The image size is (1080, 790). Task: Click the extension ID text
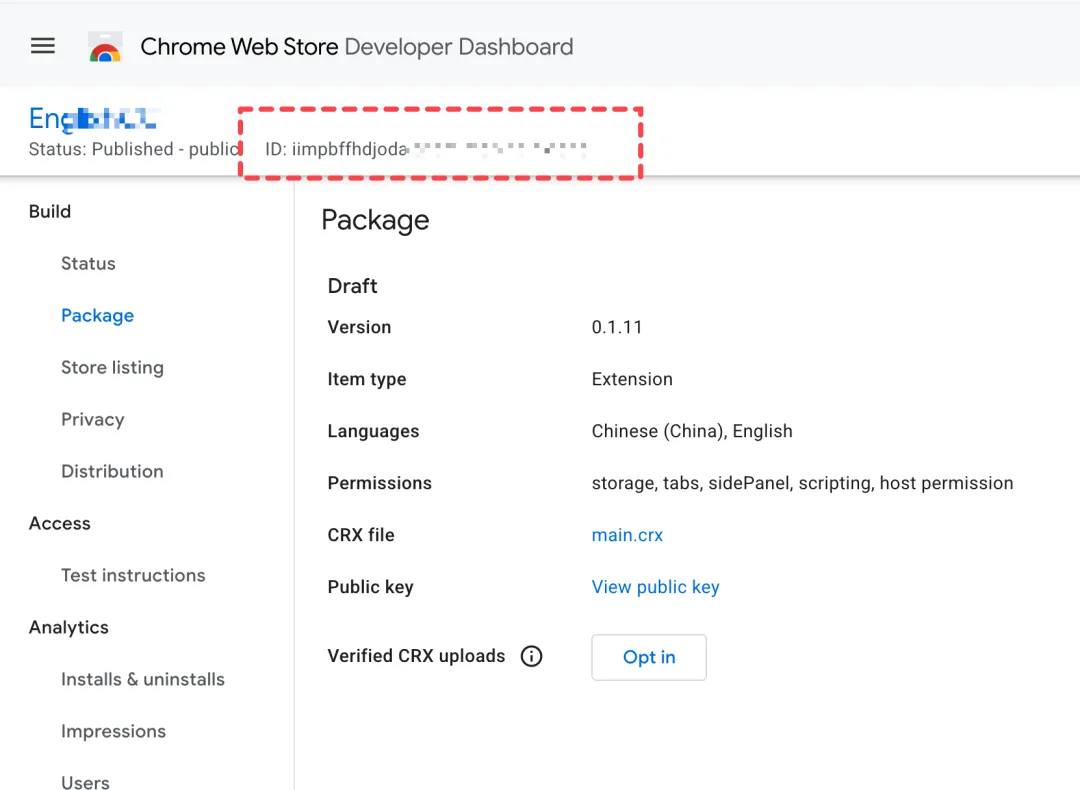[x=426, y=149]
